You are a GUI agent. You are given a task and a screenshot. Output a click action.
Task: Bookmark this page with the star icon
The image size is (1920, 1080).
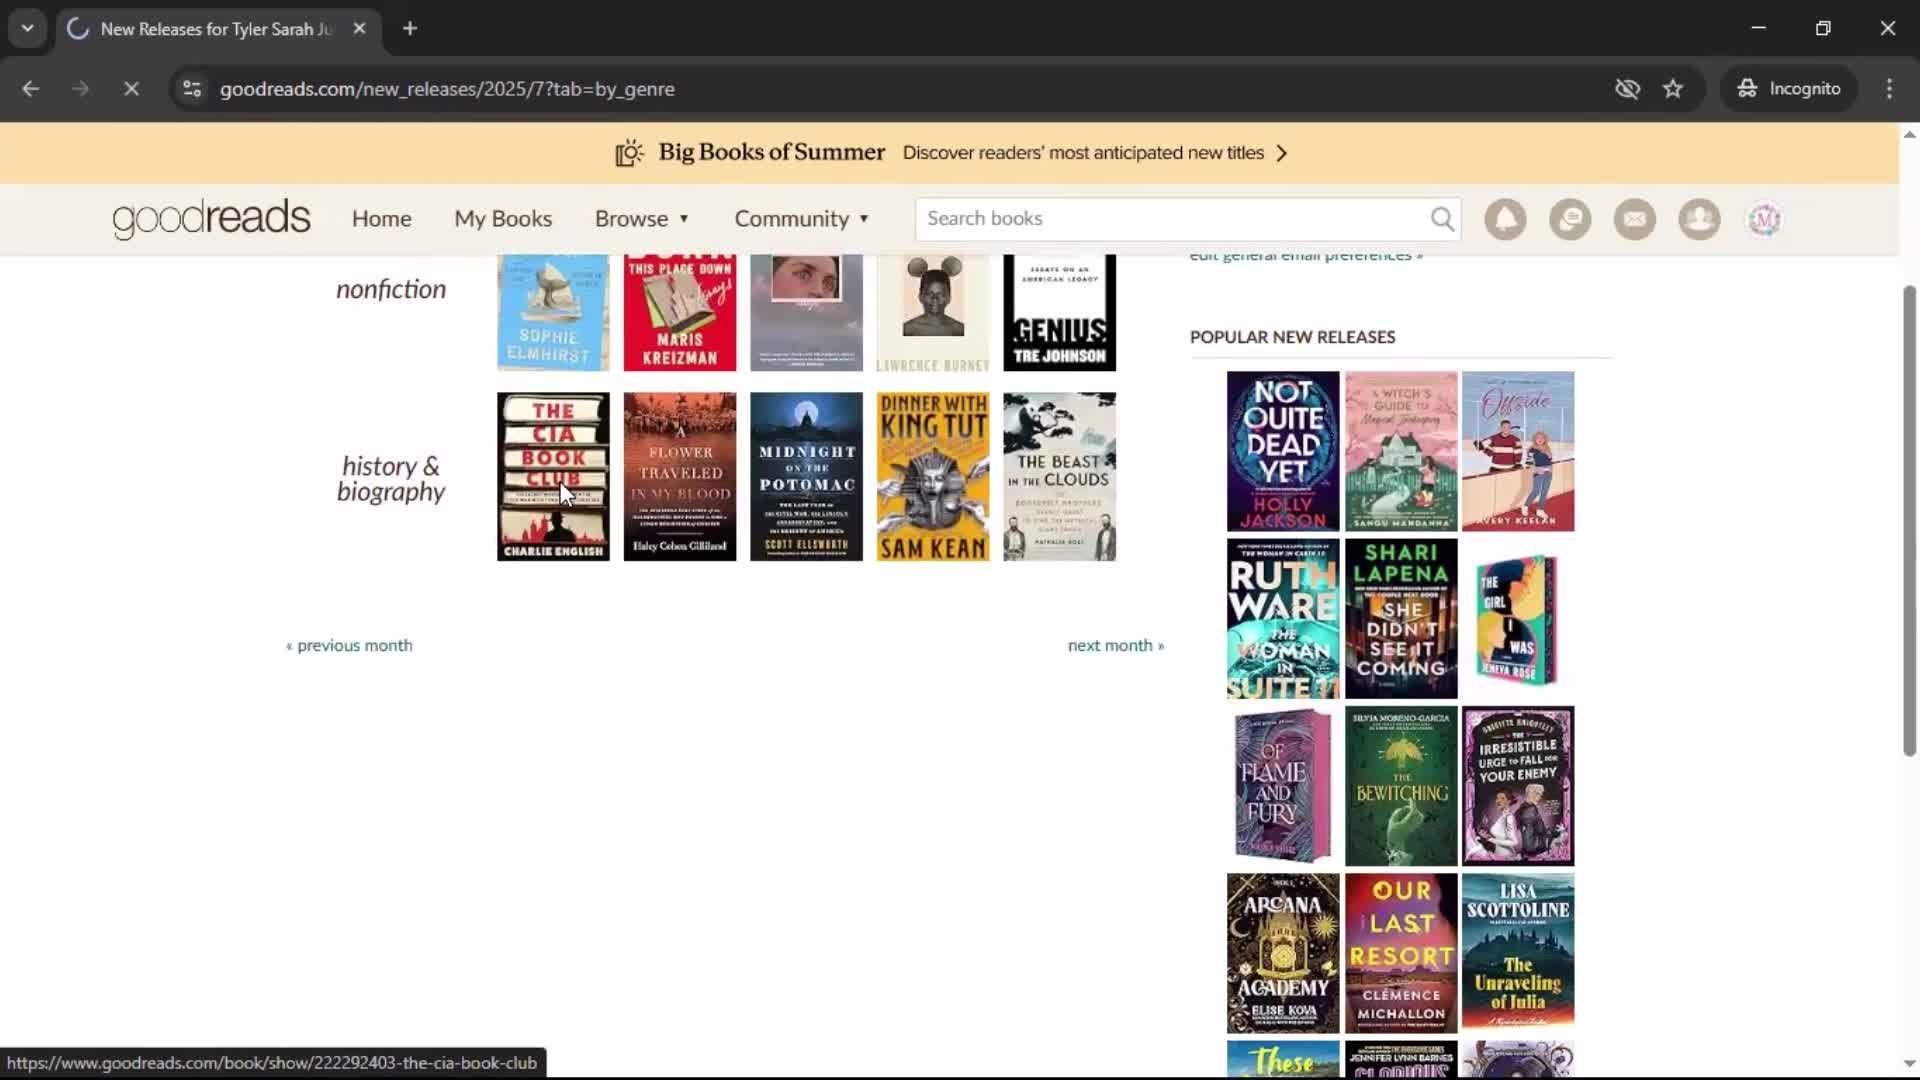coord(1673,89)
